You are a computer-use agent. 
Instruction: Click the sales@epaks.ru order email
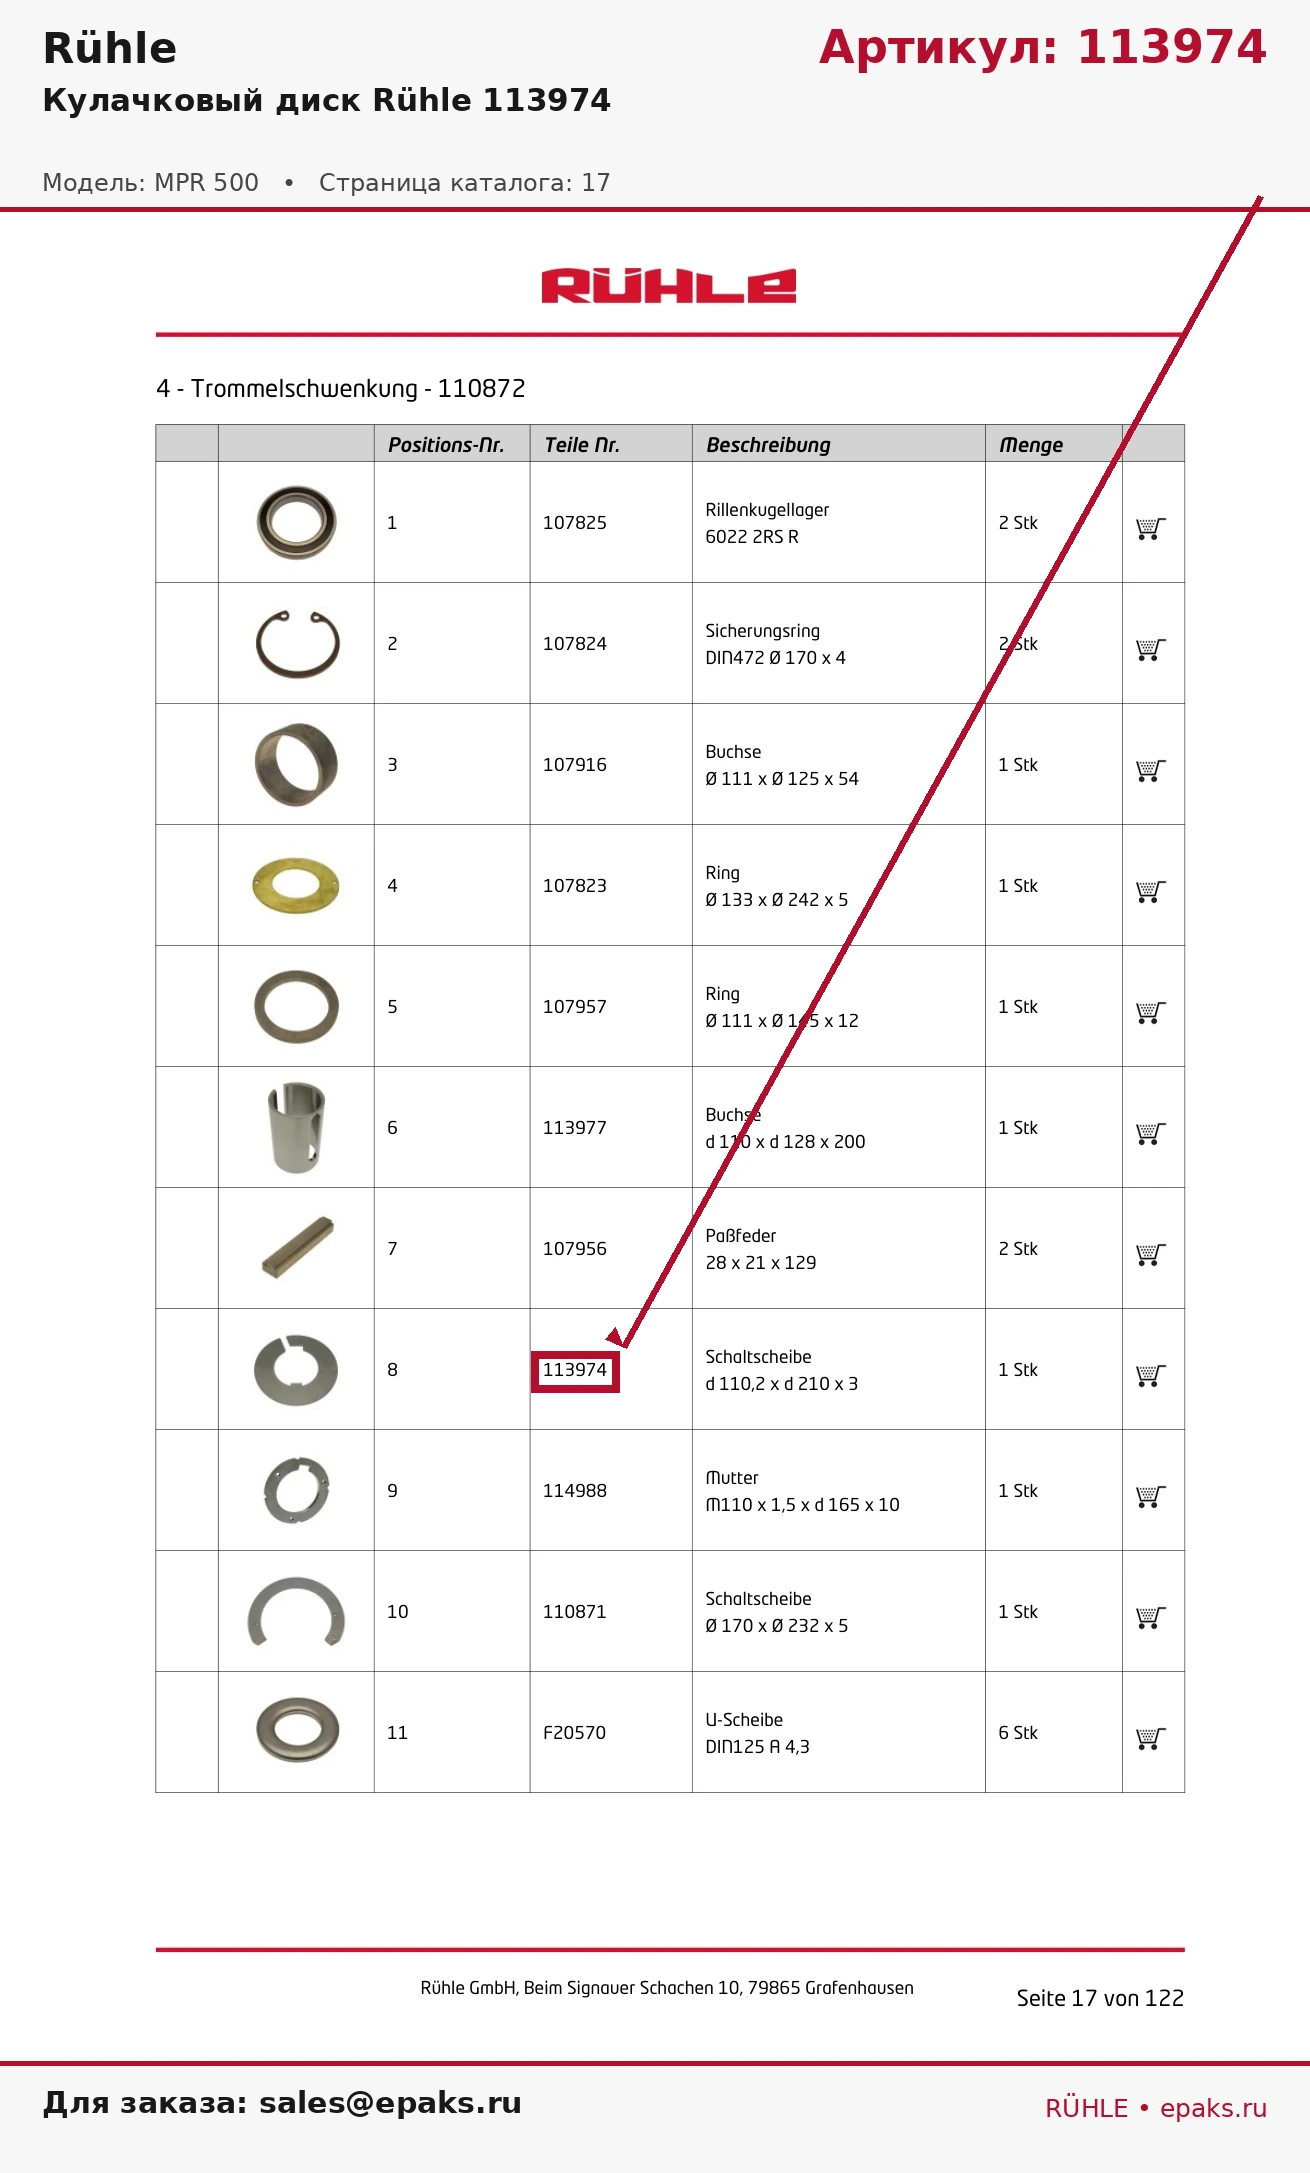(390, 2103)
